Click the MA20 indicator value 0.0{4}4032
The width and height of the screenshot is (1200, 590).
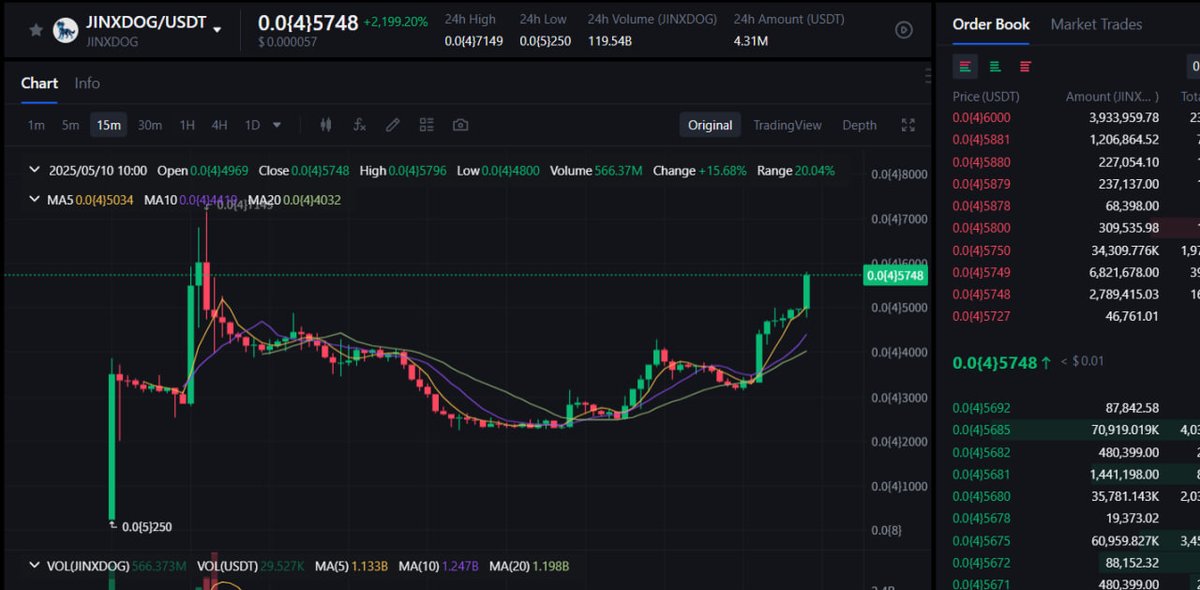click(x=312, y=200)
